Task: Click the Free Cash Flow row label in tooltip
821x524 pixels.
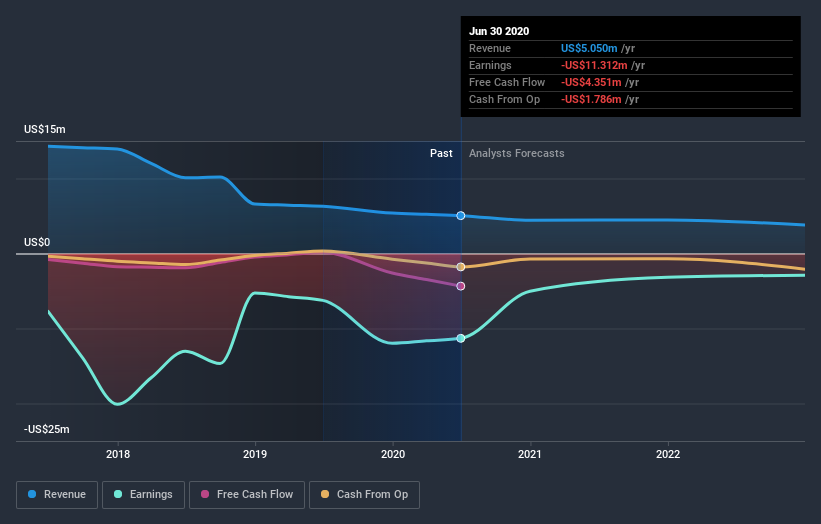Action: coord(507,82)
